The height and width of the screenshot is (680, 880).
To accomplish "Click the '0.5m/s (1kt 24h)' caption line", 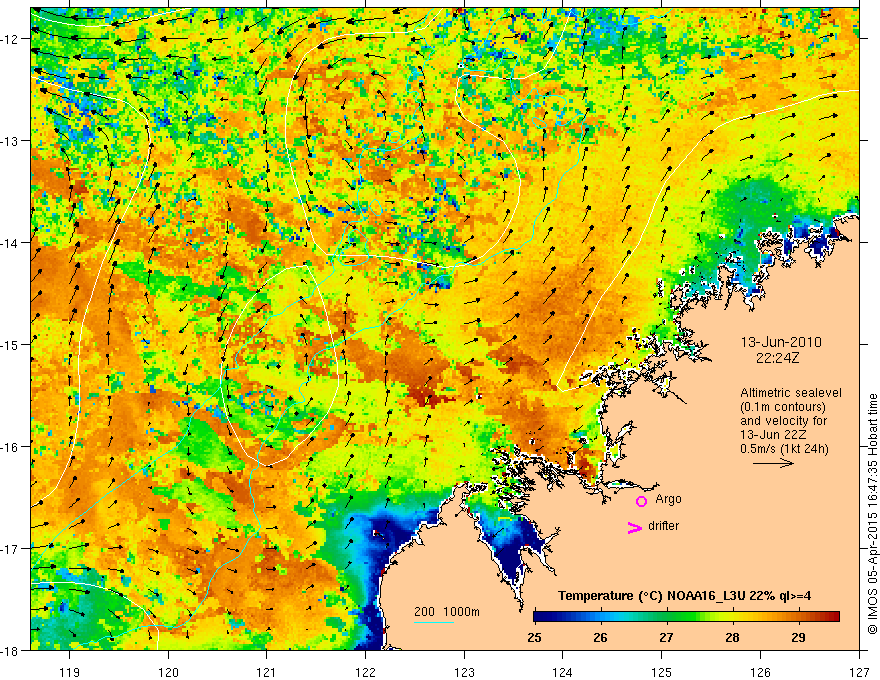I will coord(784,449).
